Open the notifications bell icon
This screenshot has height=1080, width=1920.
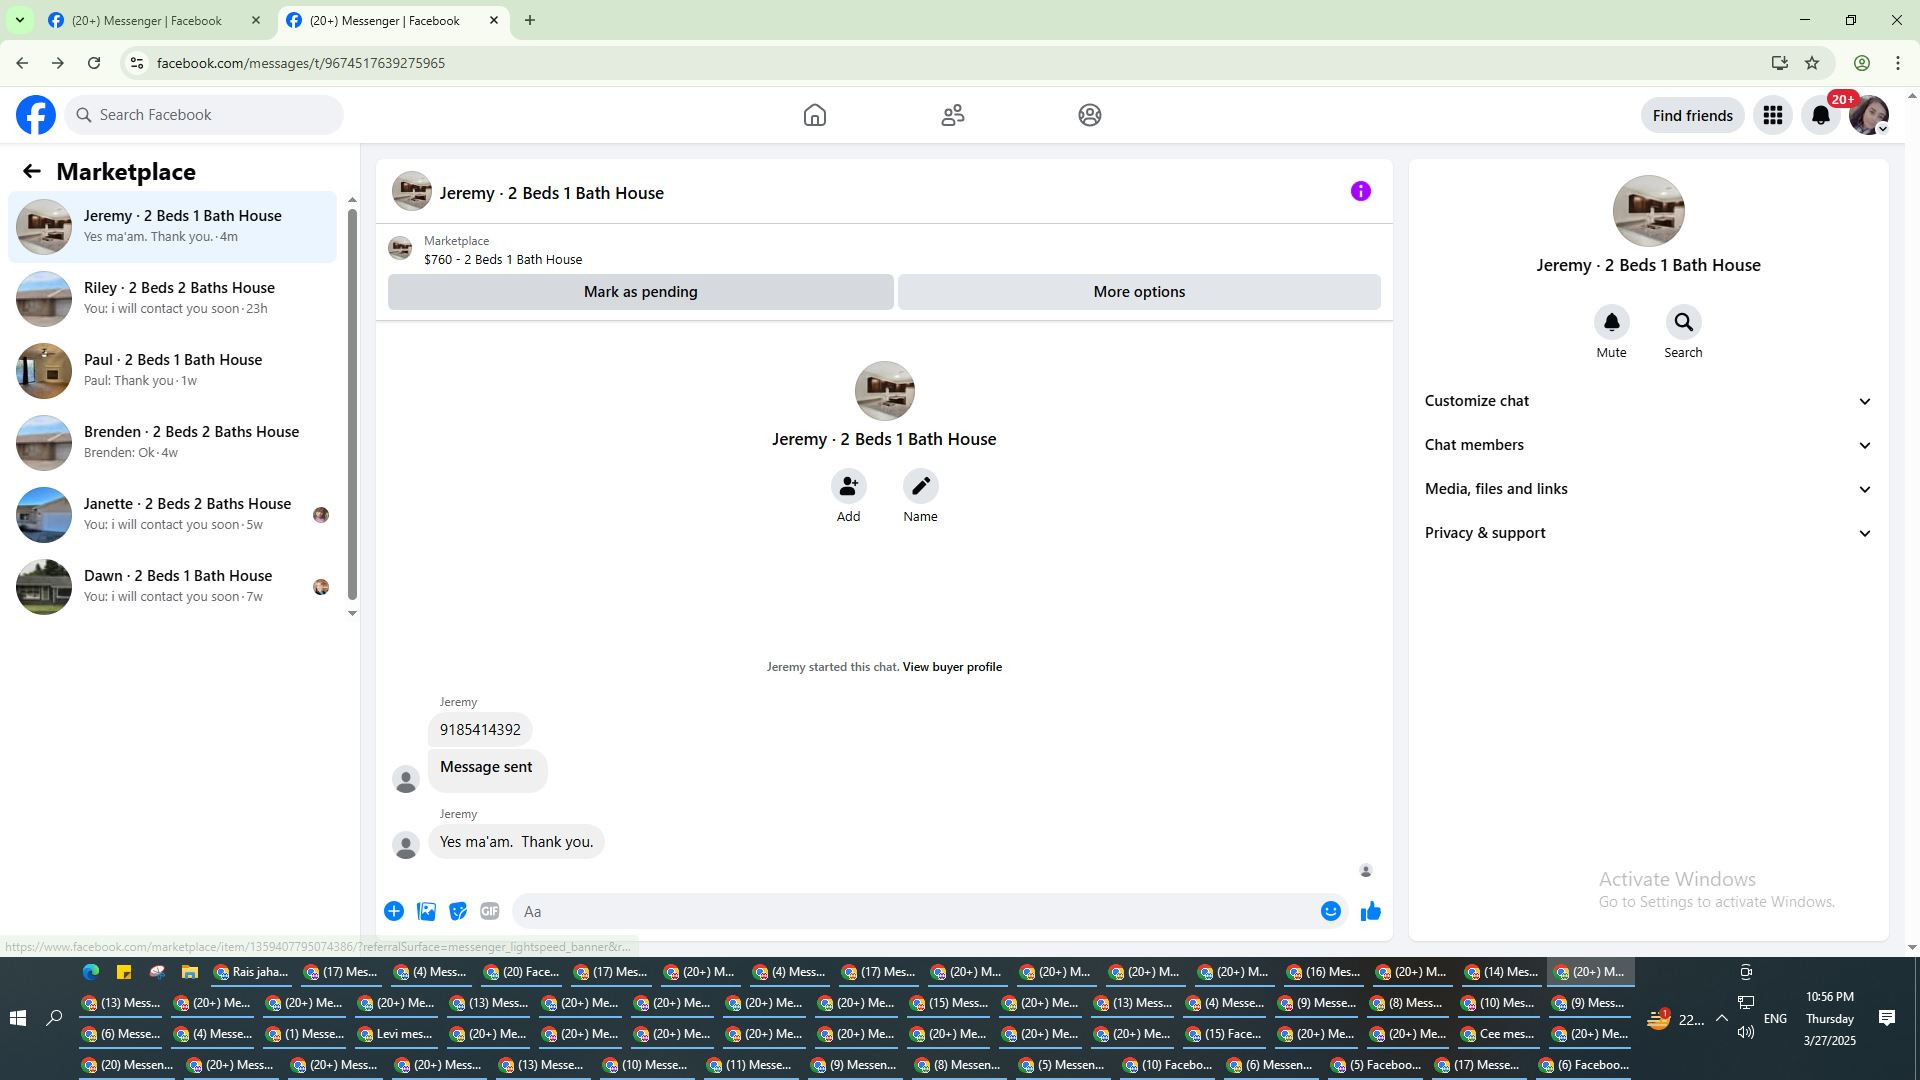(x=1821, y=115)
